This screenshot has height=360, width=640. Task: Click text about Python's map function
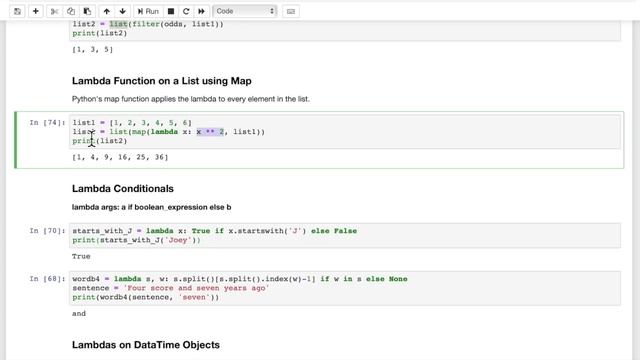click(x=191, y=99)
